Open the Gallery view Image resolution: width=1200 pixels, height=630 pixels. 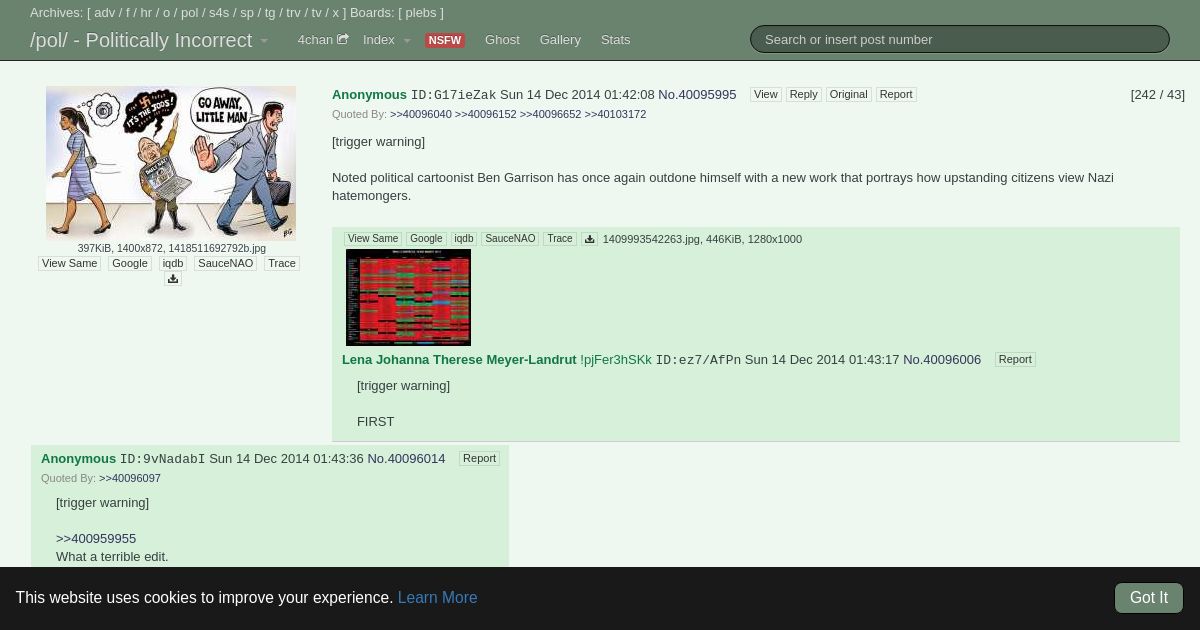click(560, 40)
